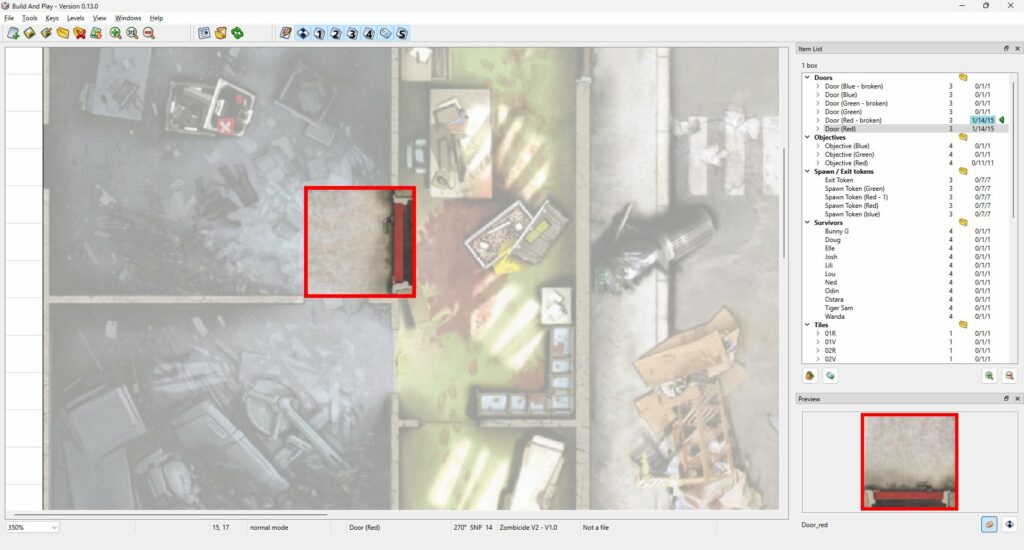The height and width of the screenshot is (550, 1024).
Task: Collapse the Tiles category
Action: [x=808, y=325]
